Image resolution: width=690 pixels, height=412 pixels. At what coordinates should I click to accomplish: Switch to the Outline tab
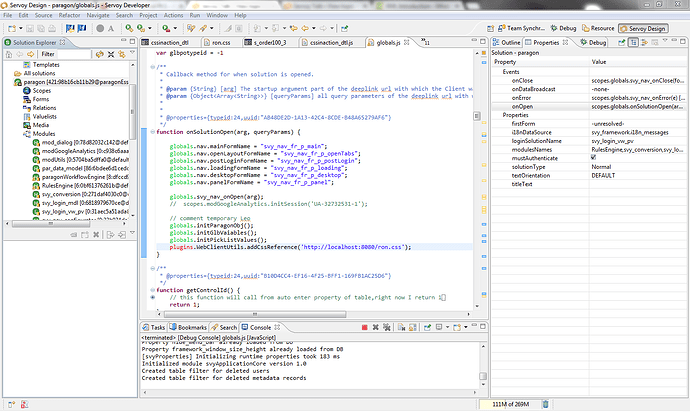tap(507, 42)
